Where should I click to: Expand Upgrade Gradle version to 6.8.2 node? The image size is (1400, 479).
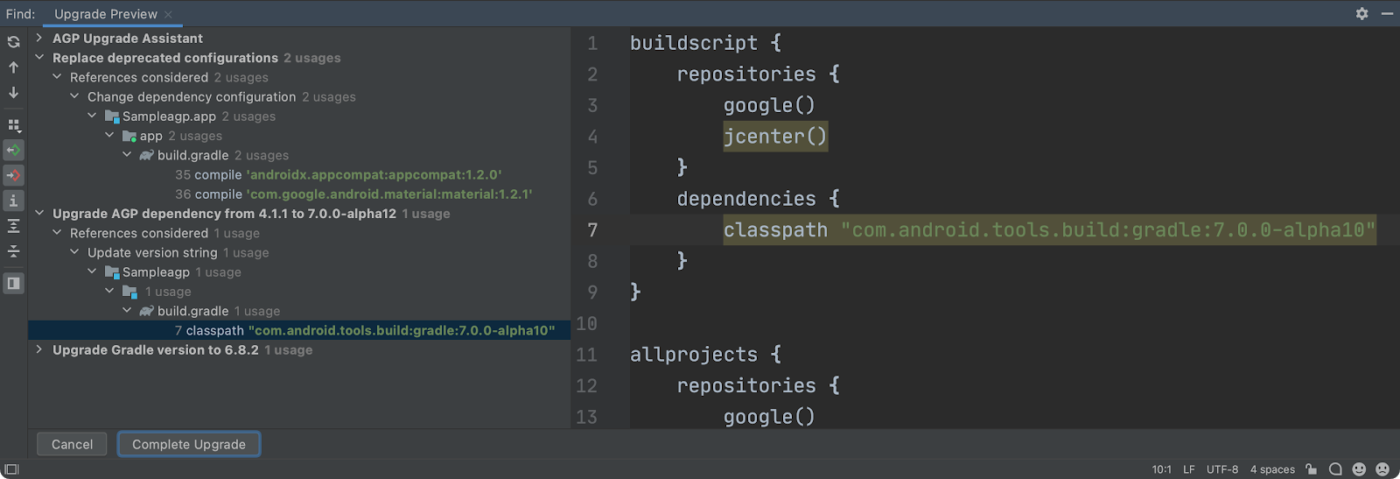[x=39, y=350]
